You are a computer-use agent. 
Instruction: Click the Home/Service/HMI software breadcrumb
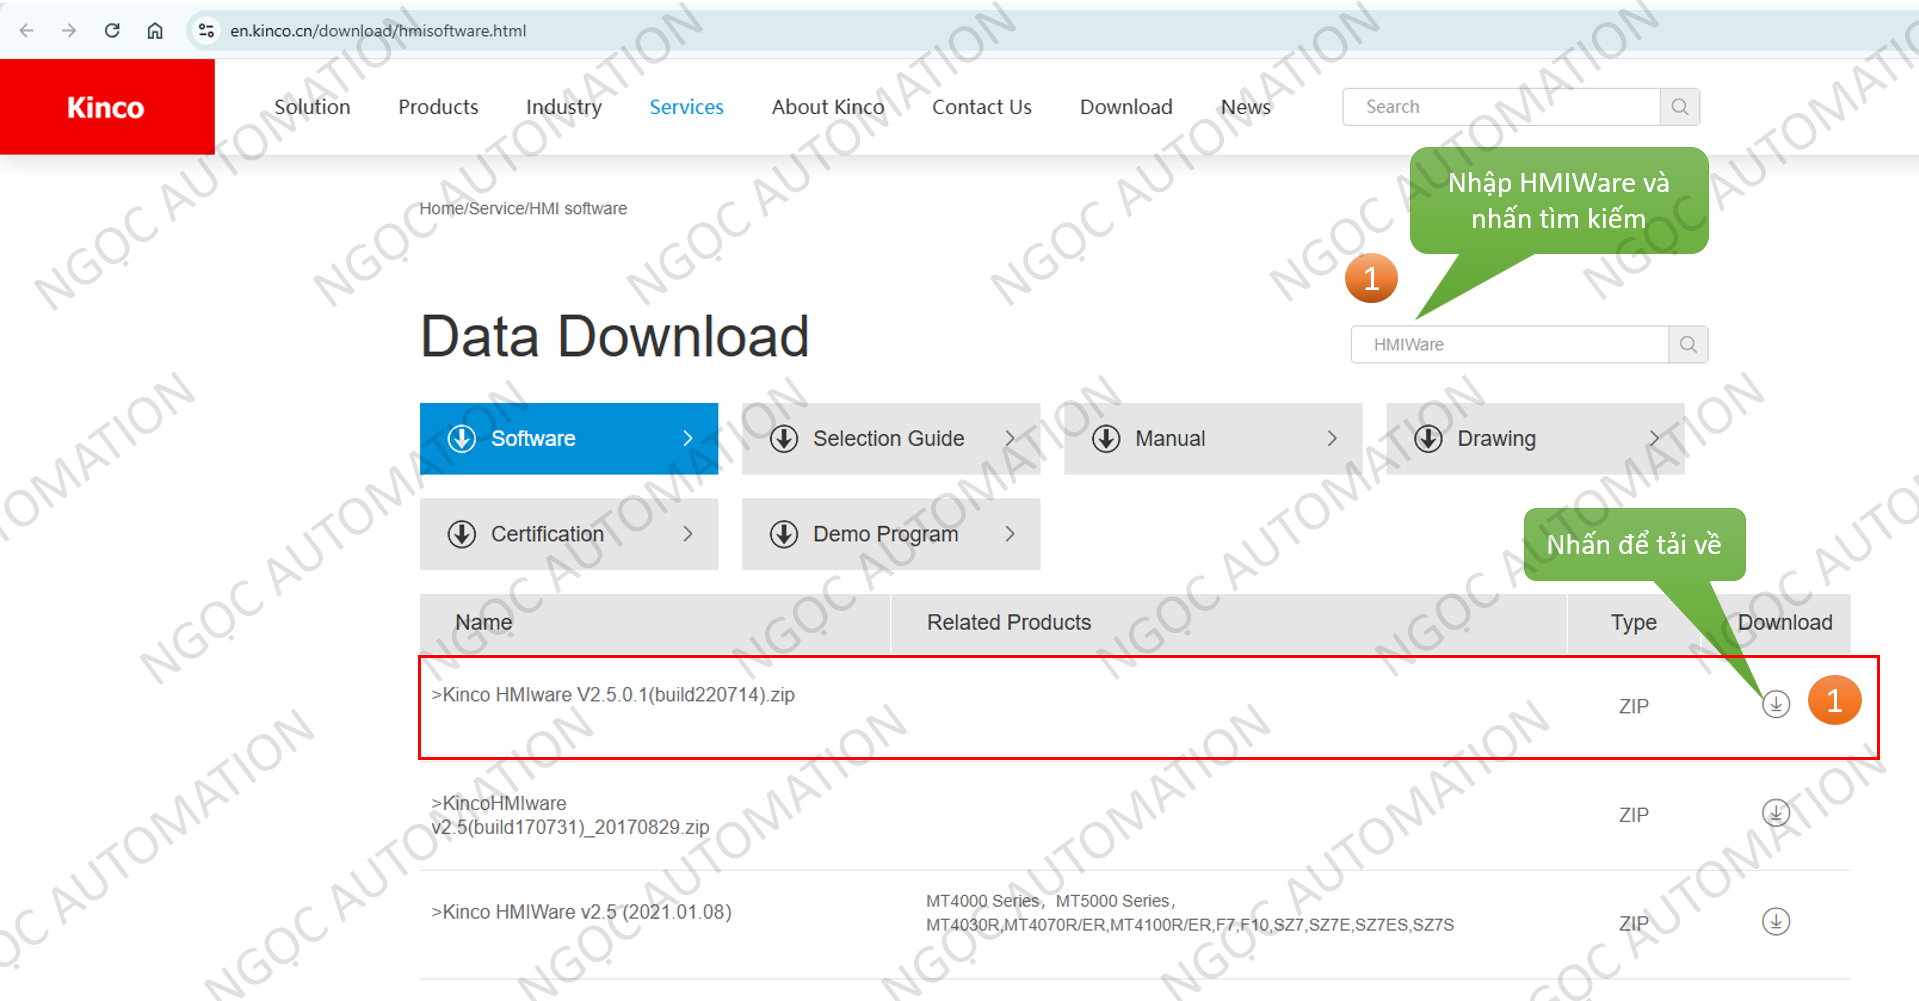click(x=523, y=209)
